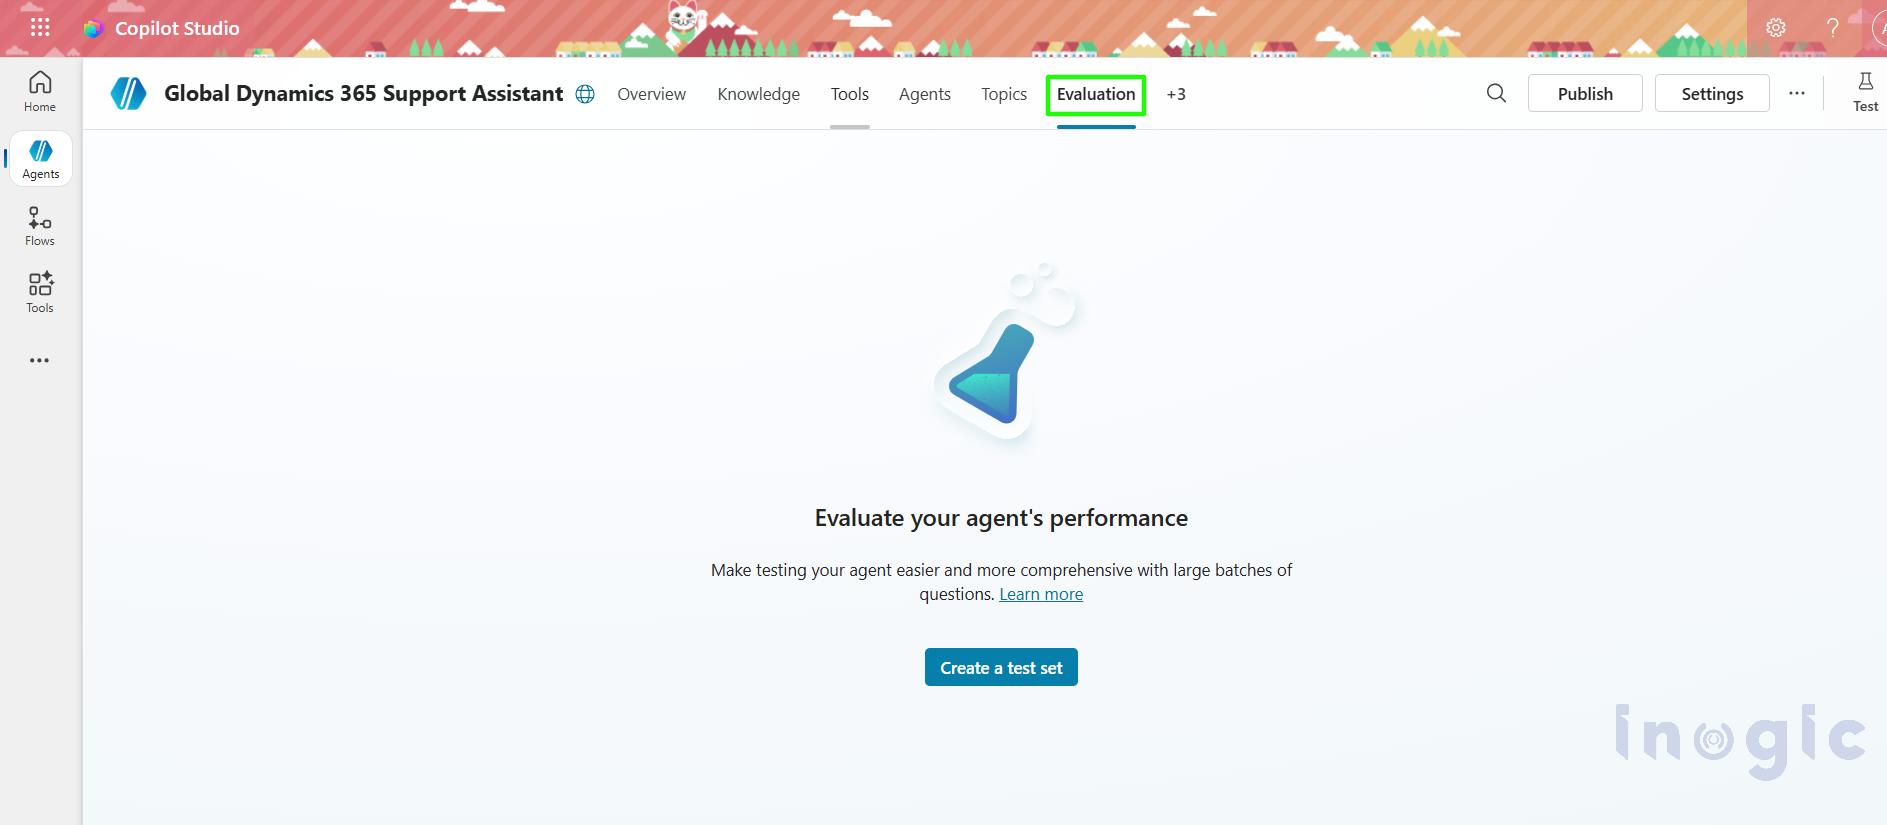Viewport: 1887px width, 825px height.
Task: Open Tools in the left sidebar
Action: coord(40,293)
